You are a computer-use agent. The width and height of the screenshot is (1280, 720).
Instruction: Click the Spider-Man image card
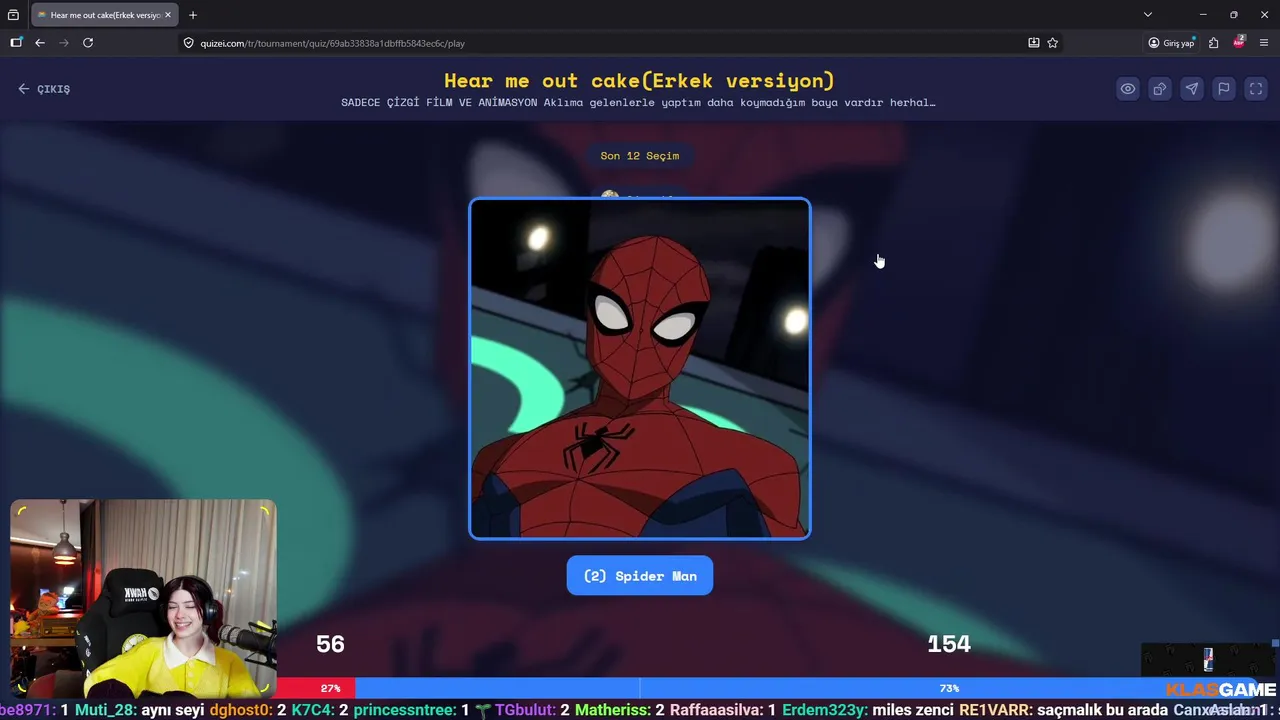pyautogui.click(x=640, y=369)
